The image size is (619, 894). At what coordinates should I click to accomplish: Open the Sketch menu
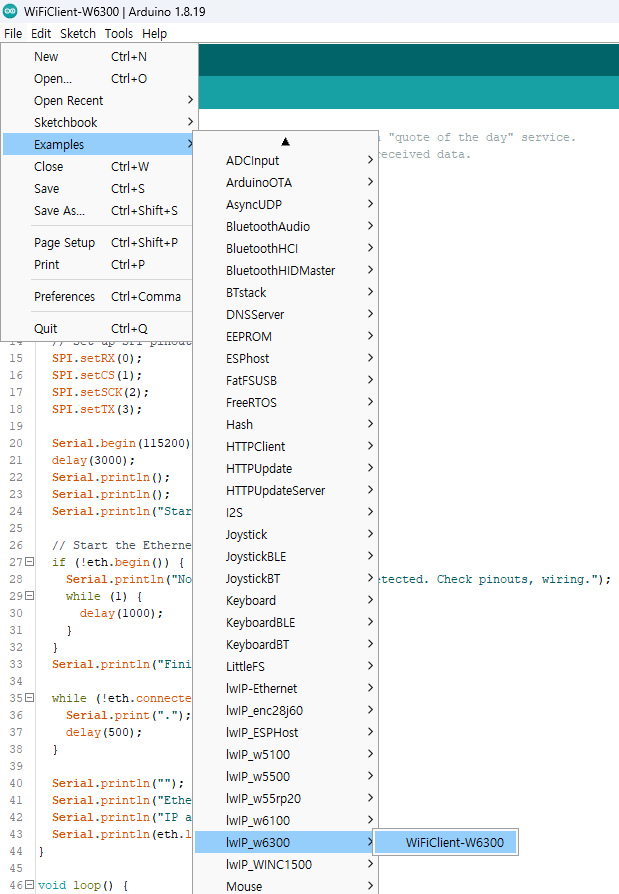(x=78, y=33)
